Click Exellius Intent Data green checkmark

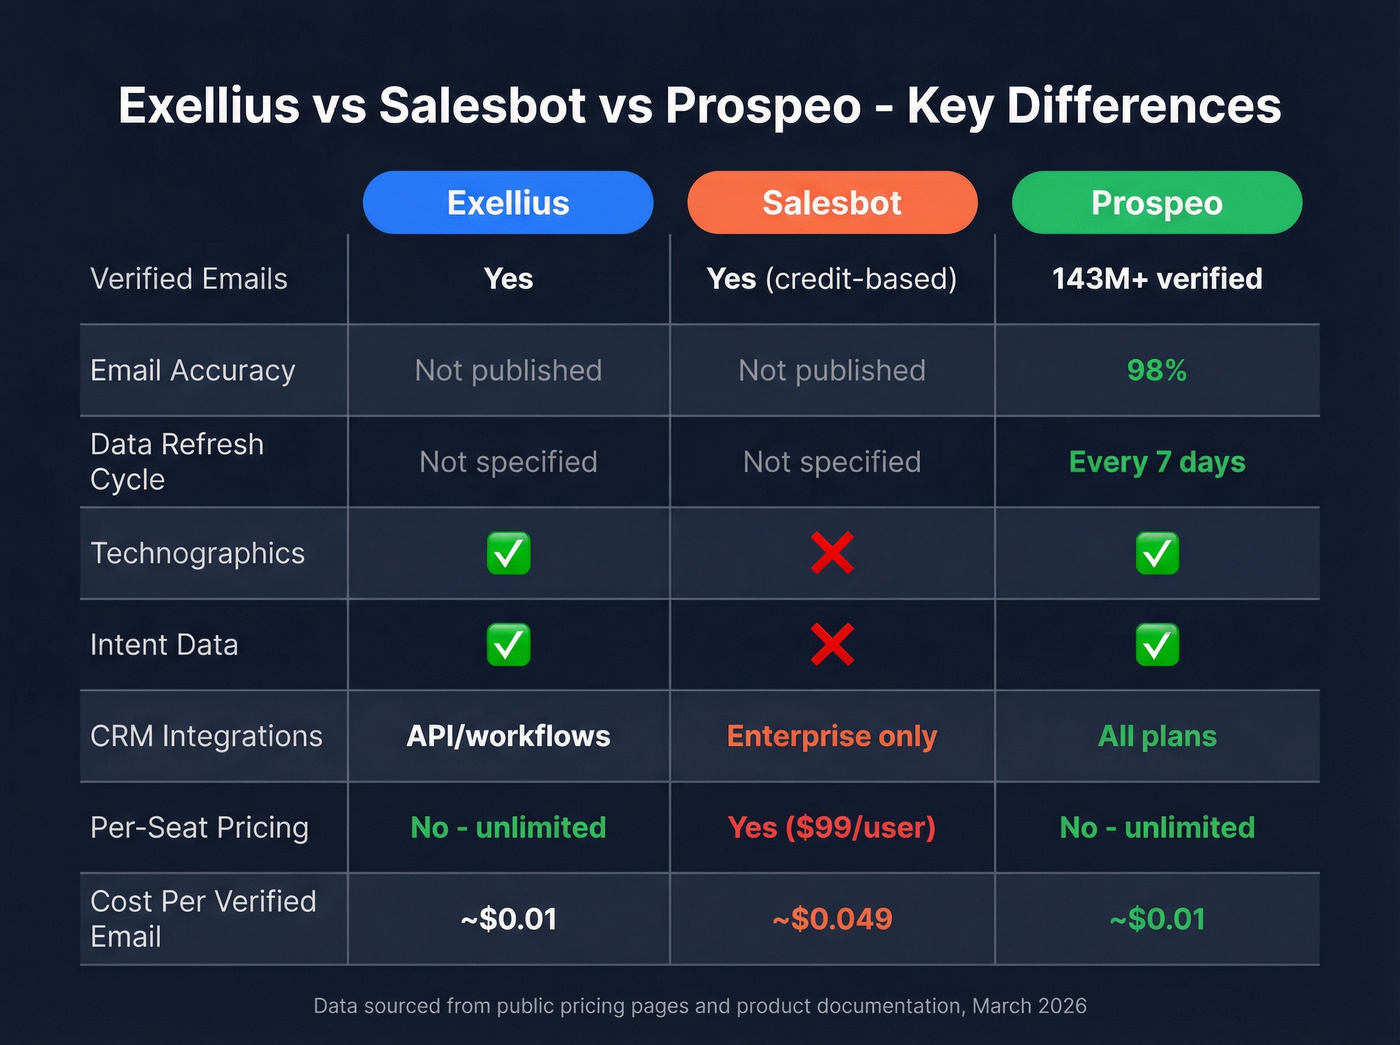coord(508,645)
